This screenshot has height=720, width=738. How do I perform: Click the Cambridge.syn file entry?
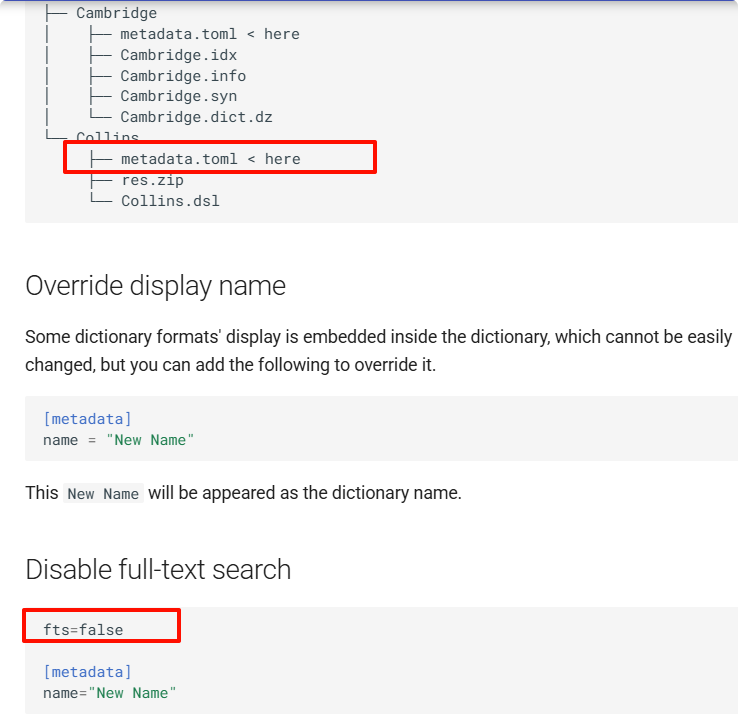pyautogui.click(x=178, y=97)
